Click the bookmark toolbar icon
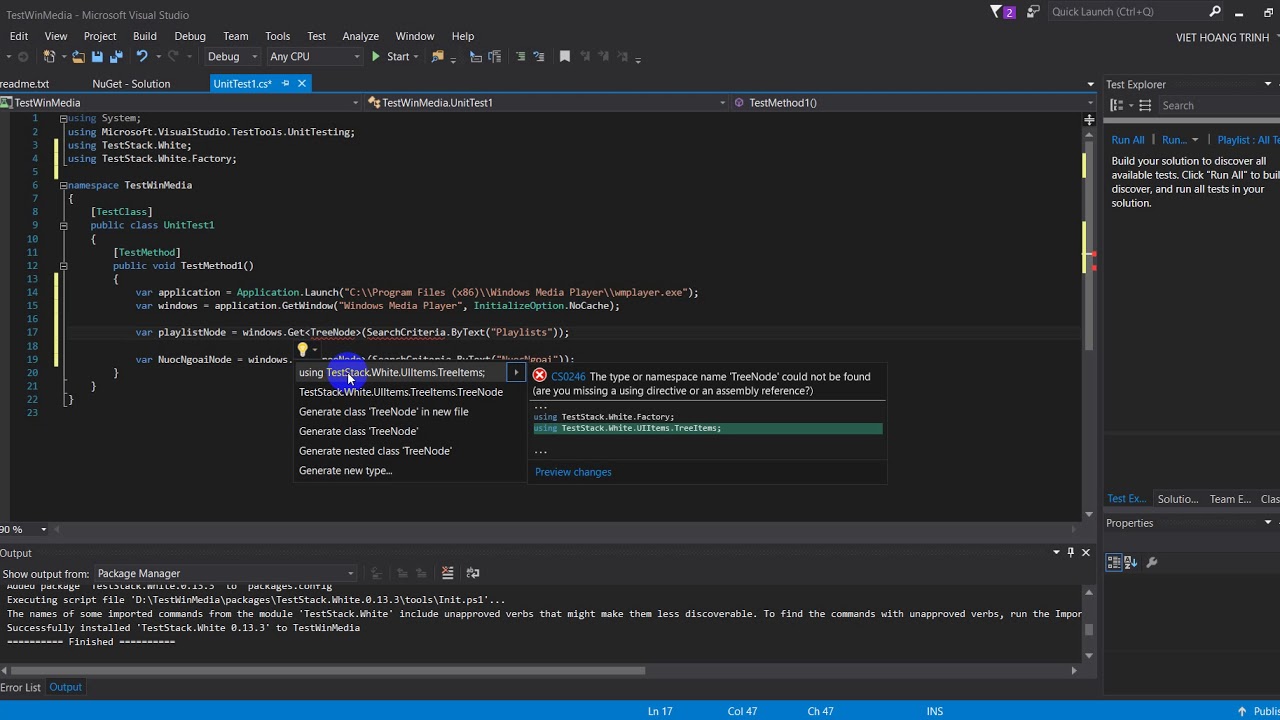 [x=565, y=57]
